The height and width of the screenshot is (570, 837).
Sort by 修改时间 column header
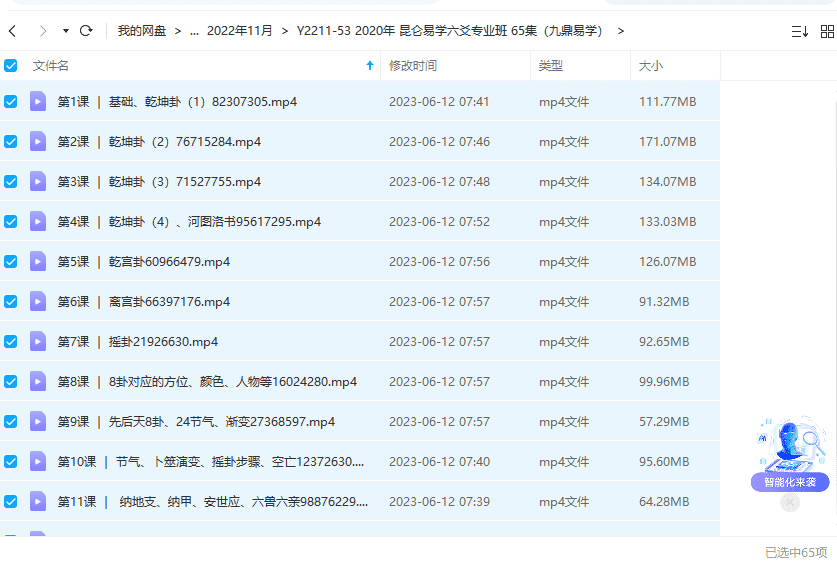[x=413, y=66]
